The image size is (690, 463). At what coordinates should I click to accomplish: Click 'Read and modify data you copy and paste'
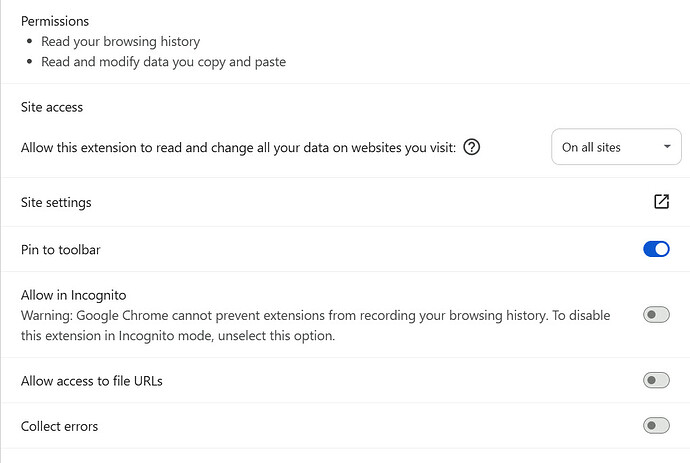(164, 62)
